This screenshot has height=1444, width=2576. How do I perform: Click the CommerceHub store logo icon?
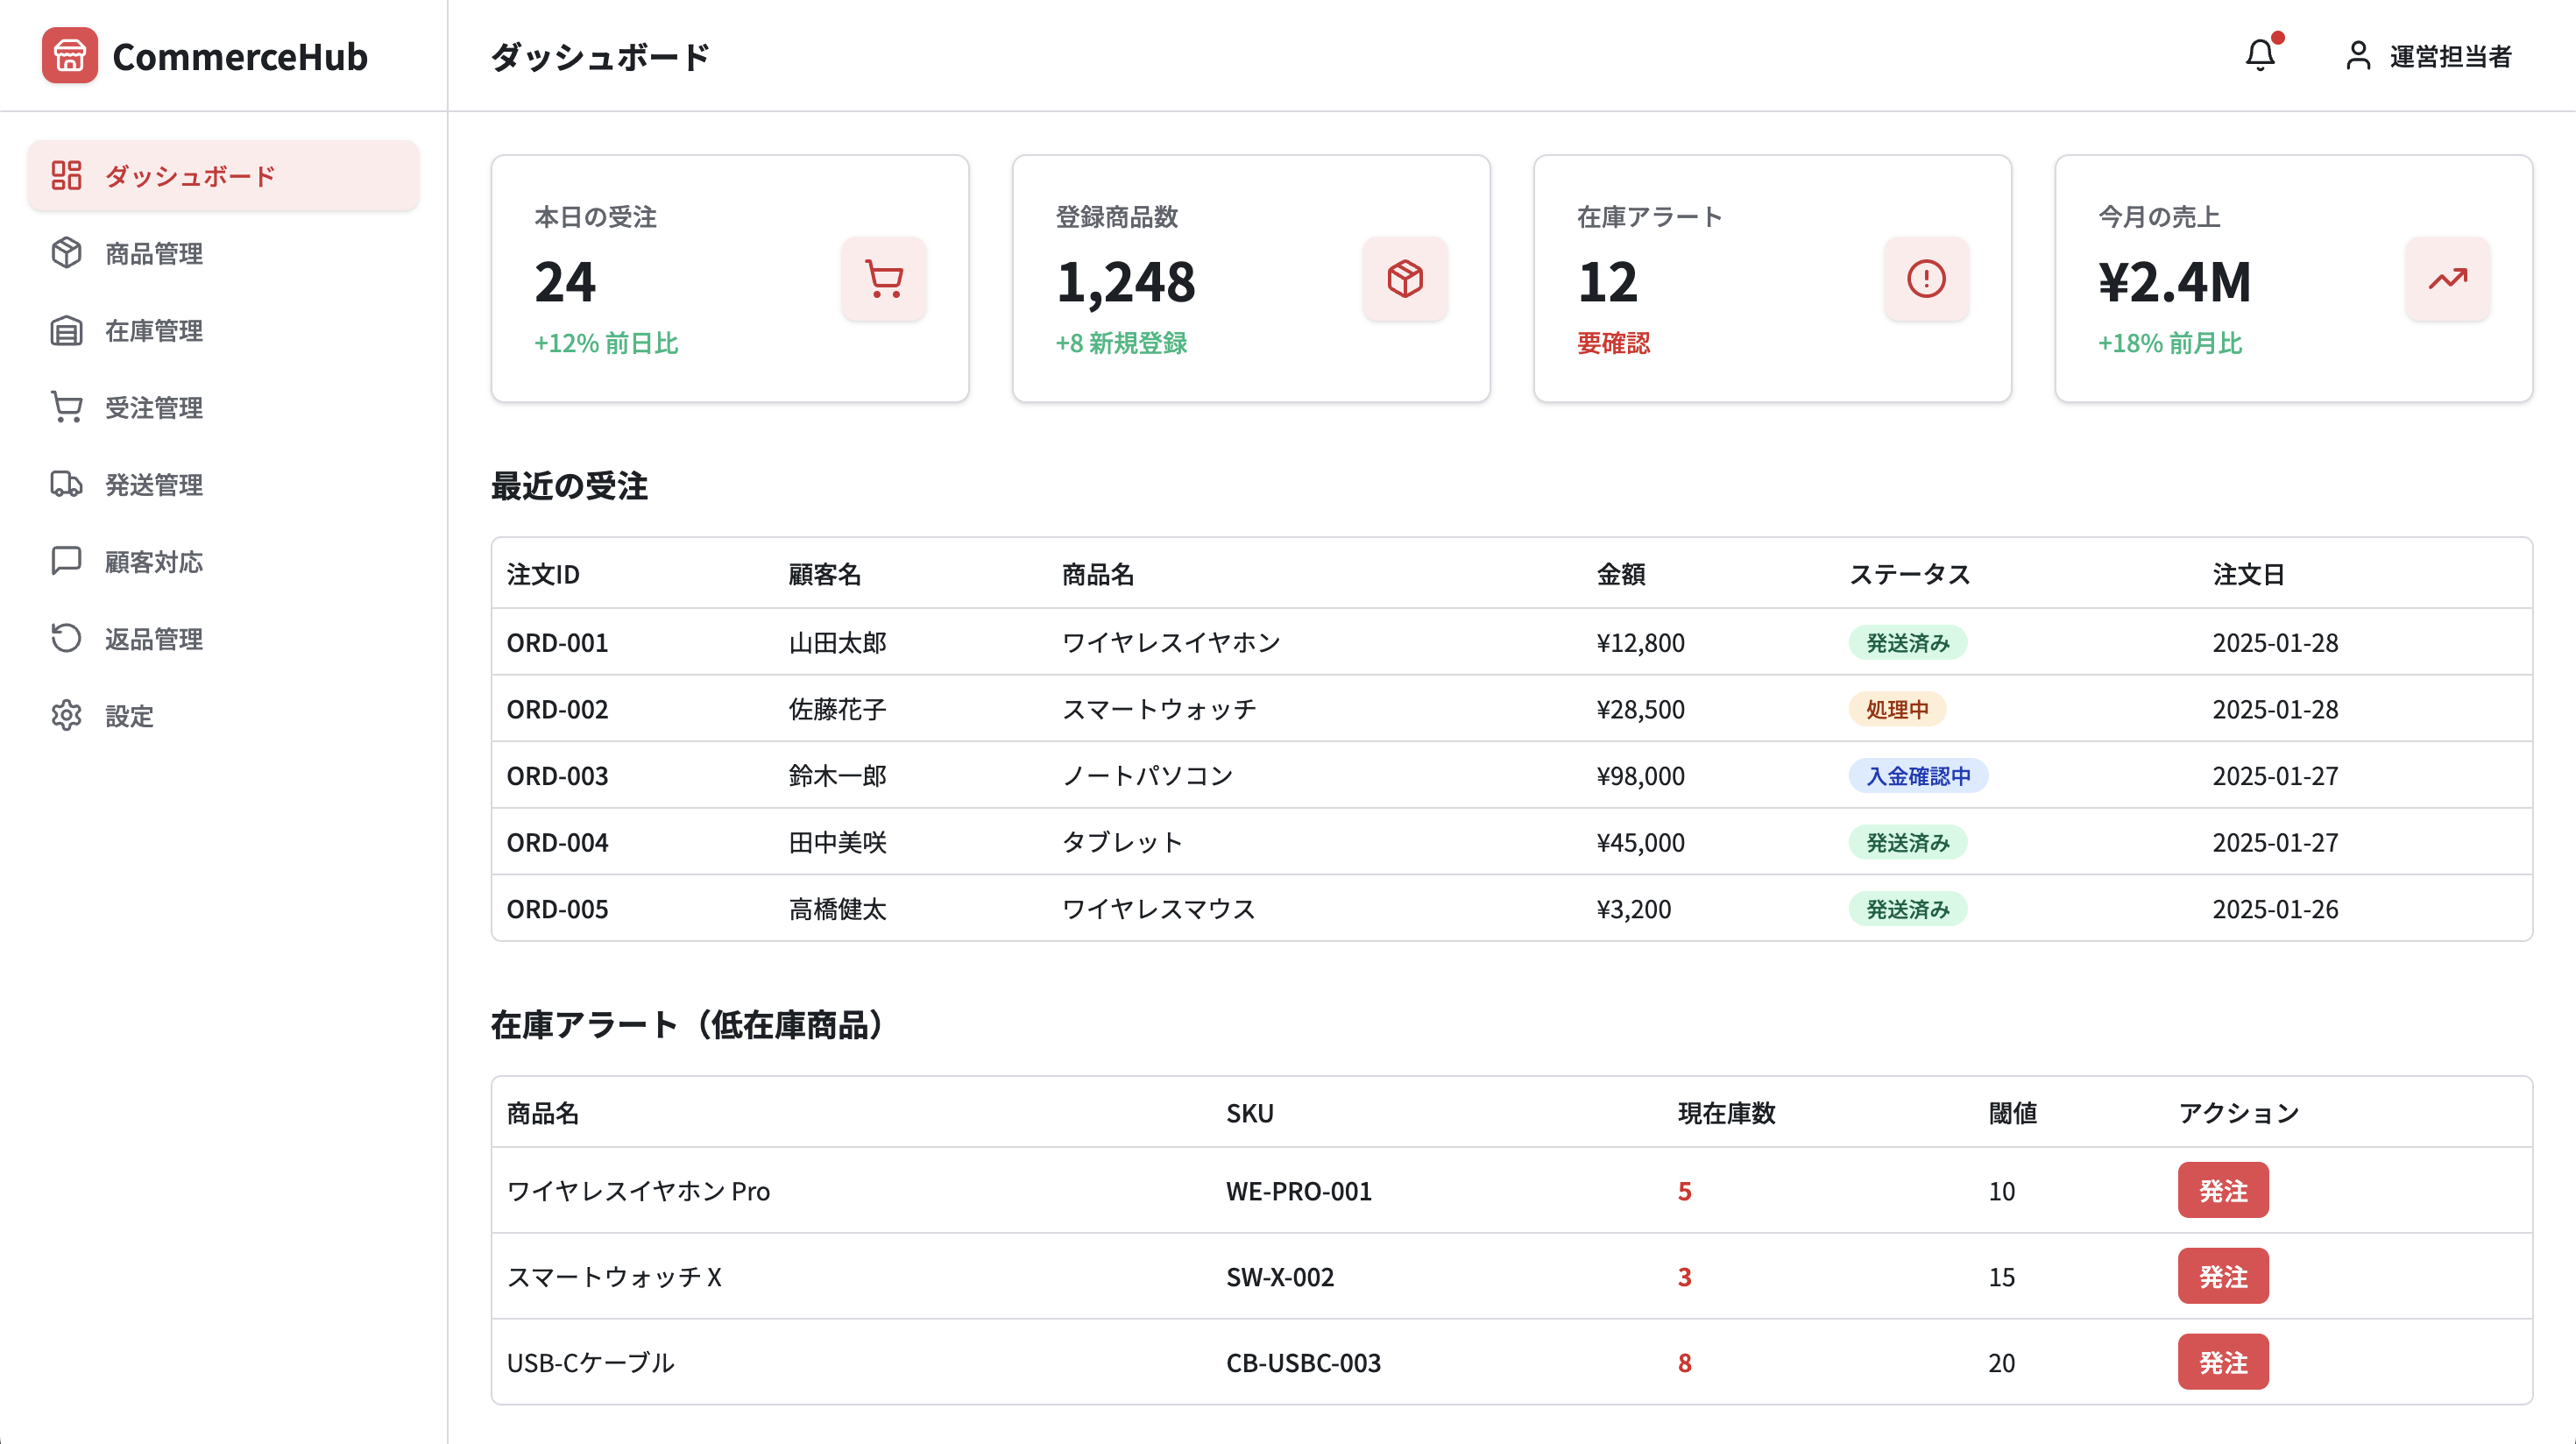click(69, 57)
